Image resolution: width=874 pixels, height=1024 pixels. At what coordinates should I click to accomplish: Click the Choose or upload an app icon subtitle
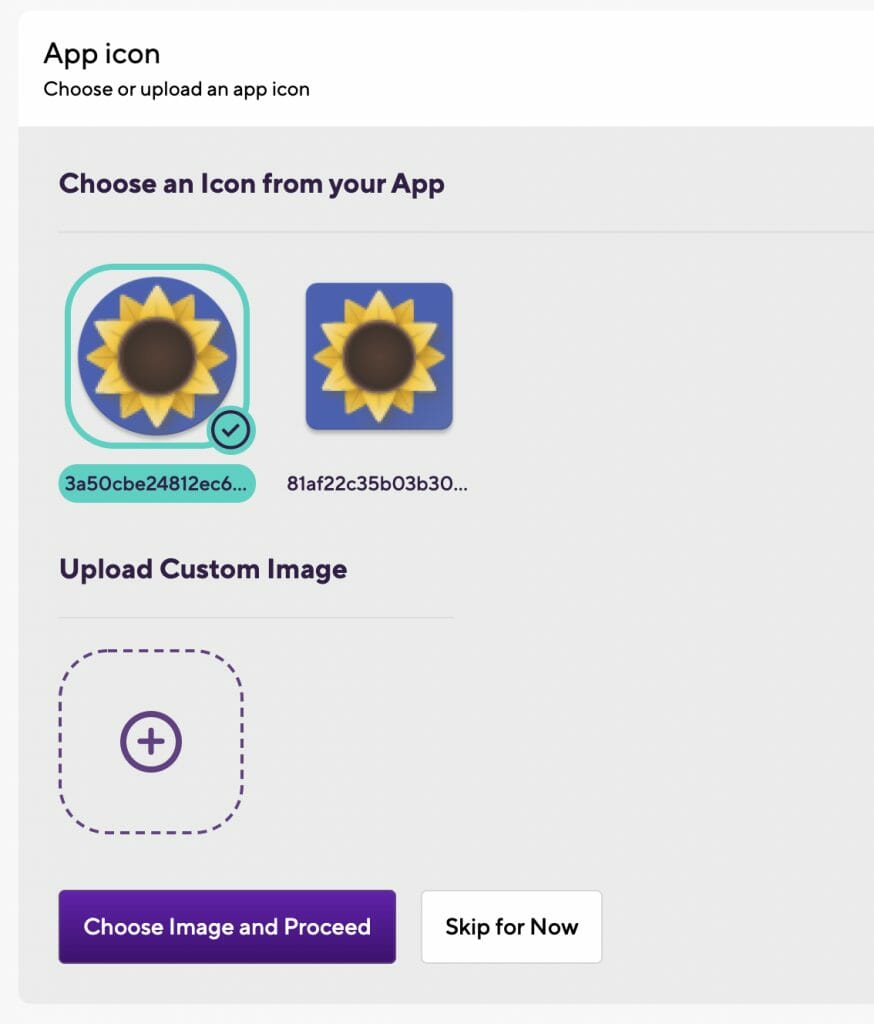pos(175,89)
